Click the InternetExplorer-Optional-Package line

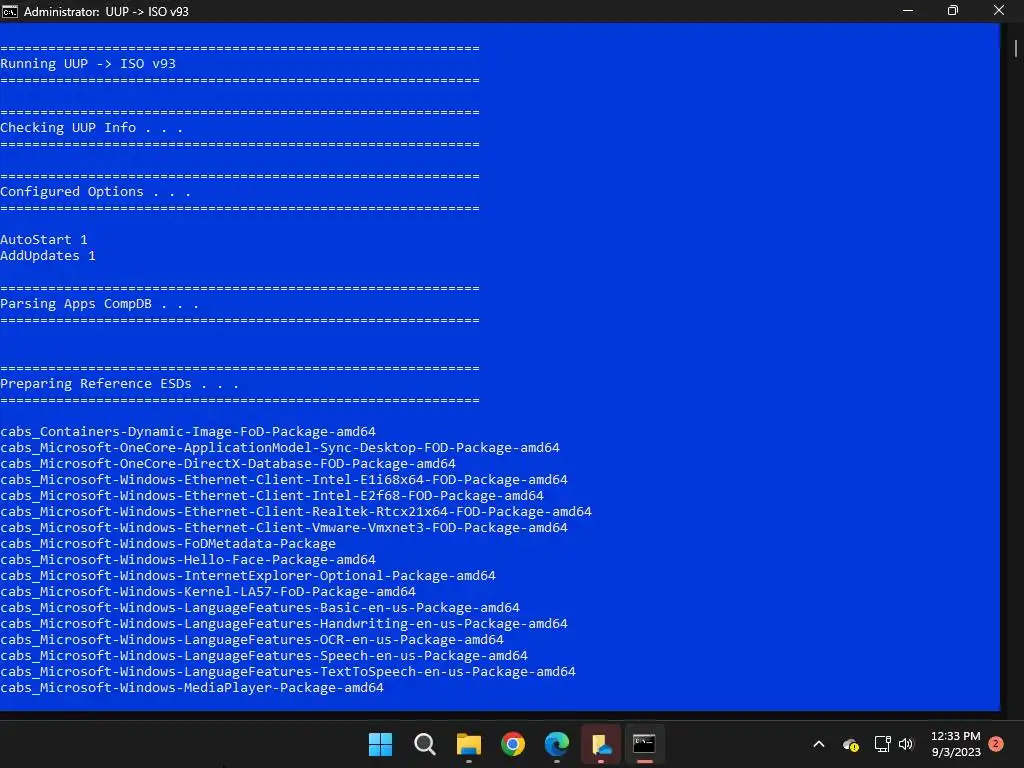coord(248,576)
